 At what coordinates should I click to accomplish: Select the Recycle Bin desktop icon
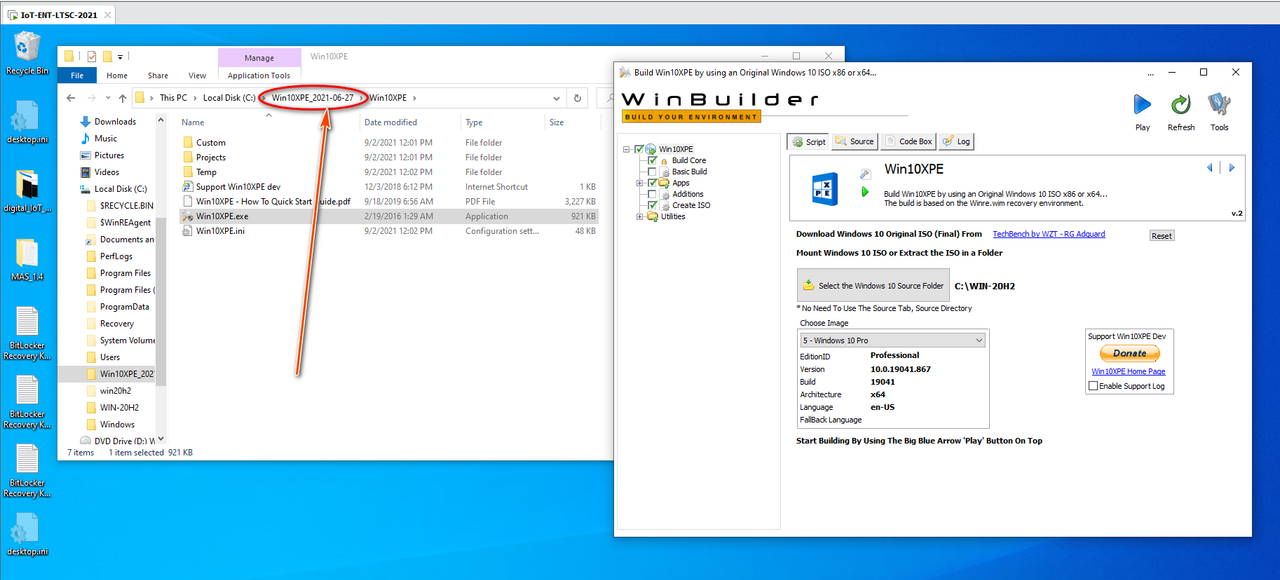(x=27, y=52)
